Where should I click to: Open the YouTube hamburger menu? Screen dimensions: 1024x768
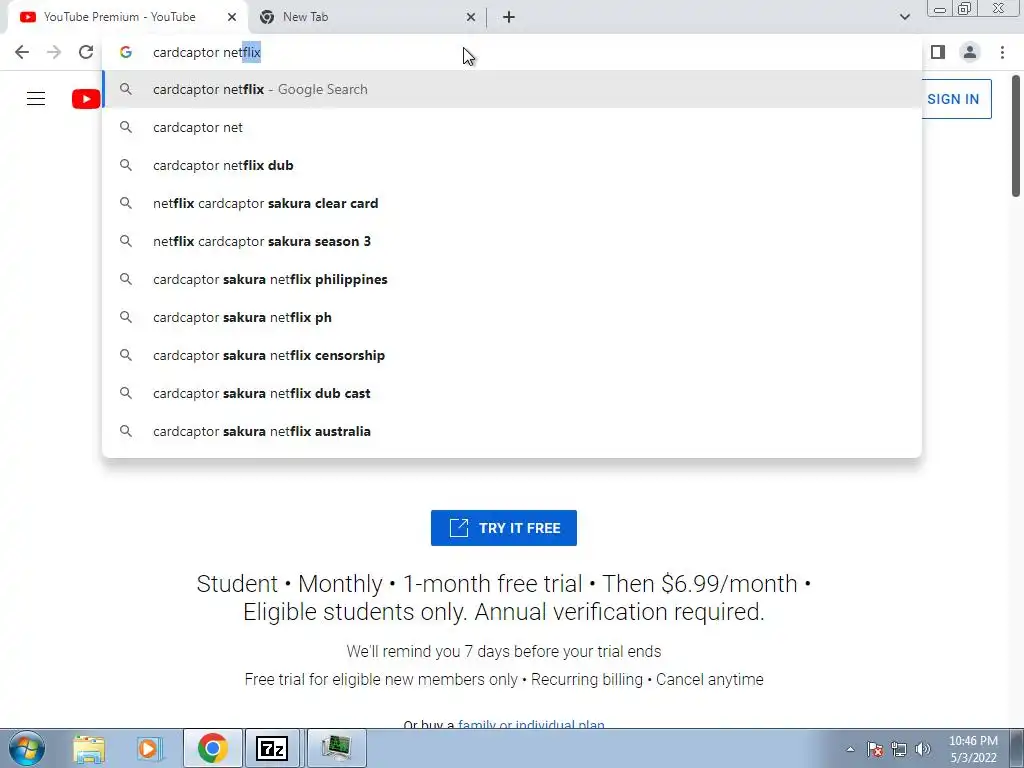pos(36,99)
